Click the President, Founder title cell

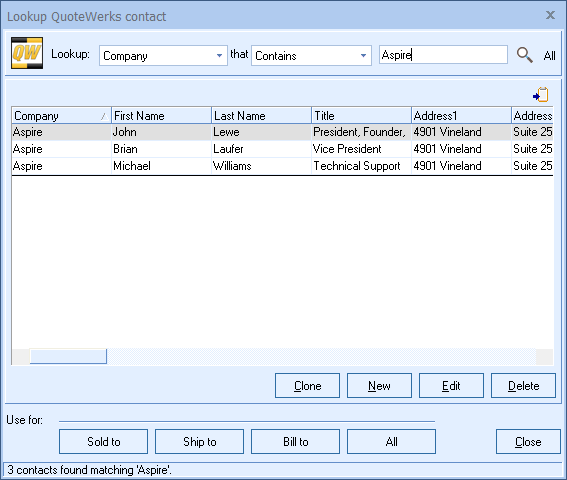tap(361, 132)
